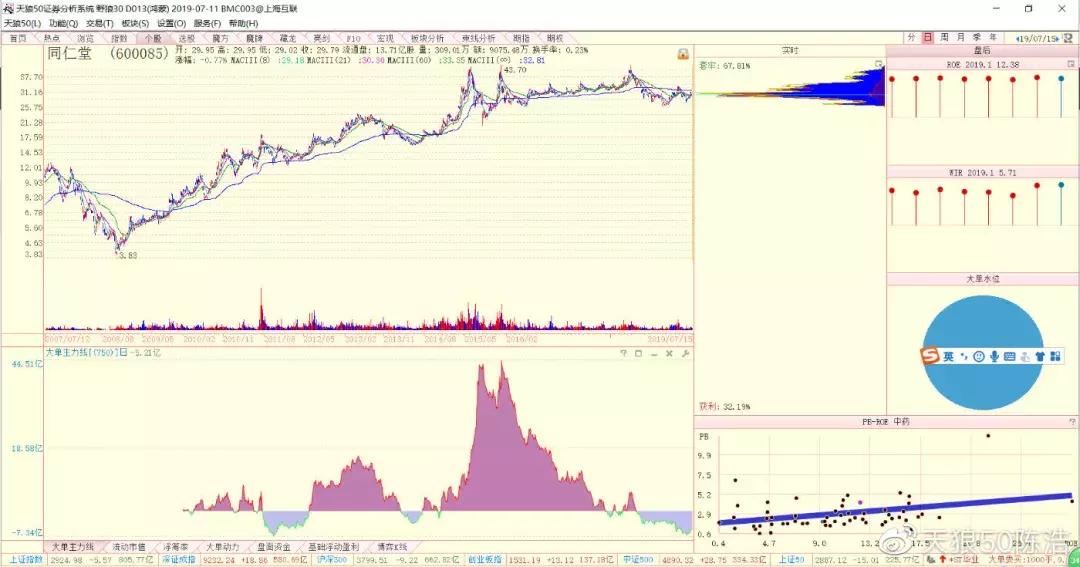Select the 日 daily period

pos(928,38)
